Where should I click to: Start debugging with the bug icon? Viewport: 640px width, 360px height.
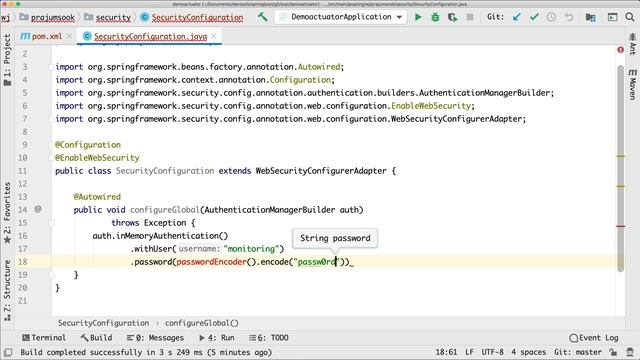(436, 17)
